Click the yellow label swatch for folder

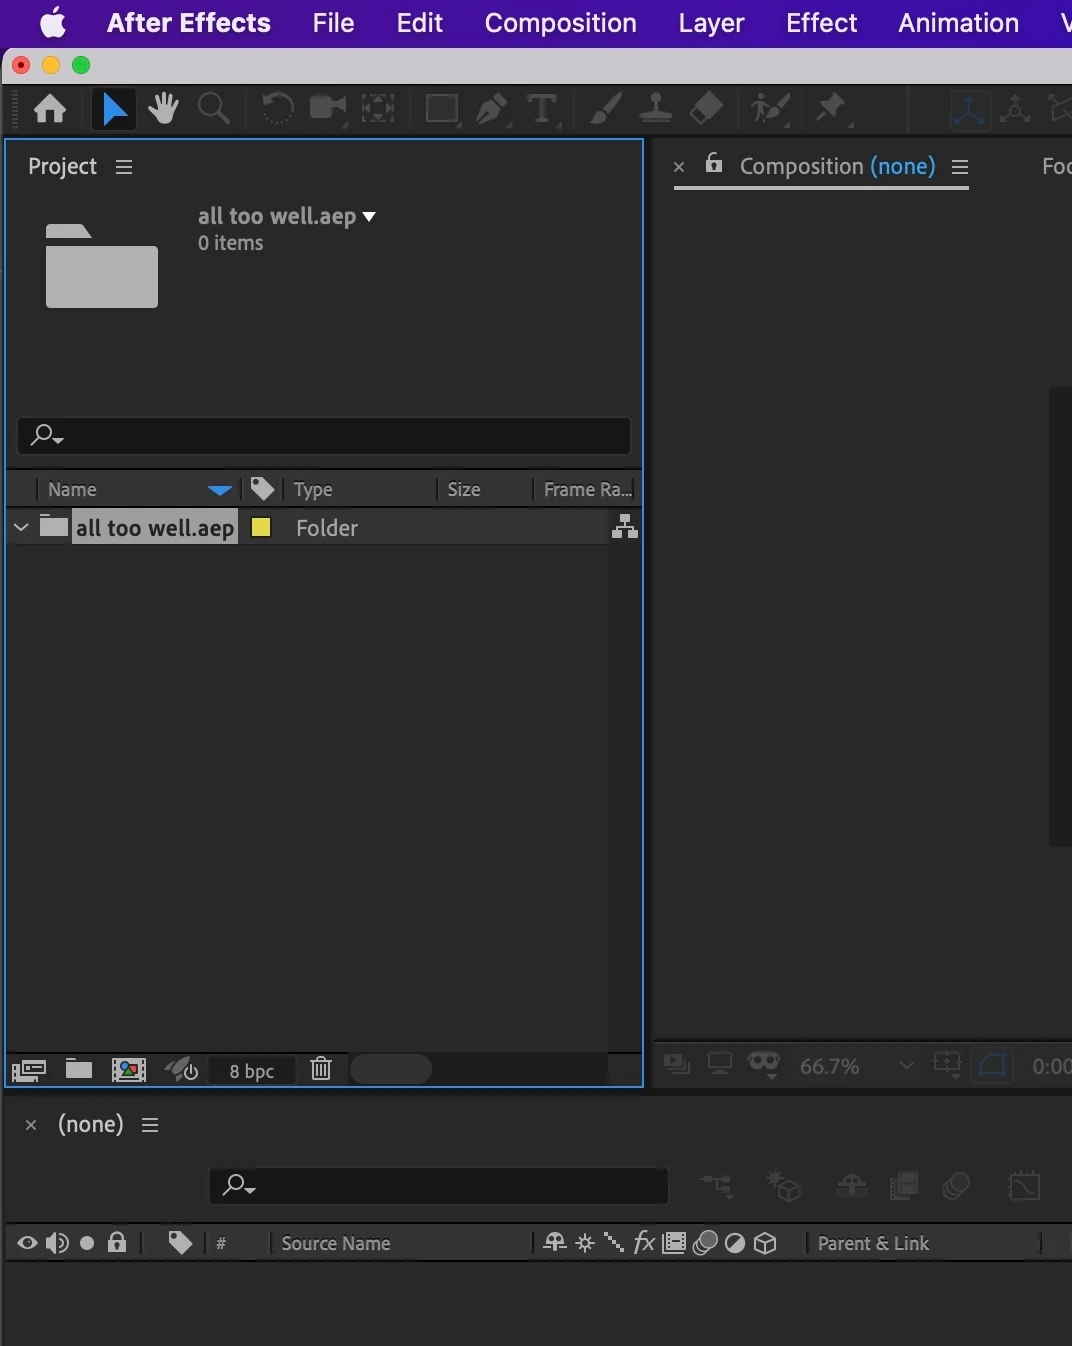point(261,527)
